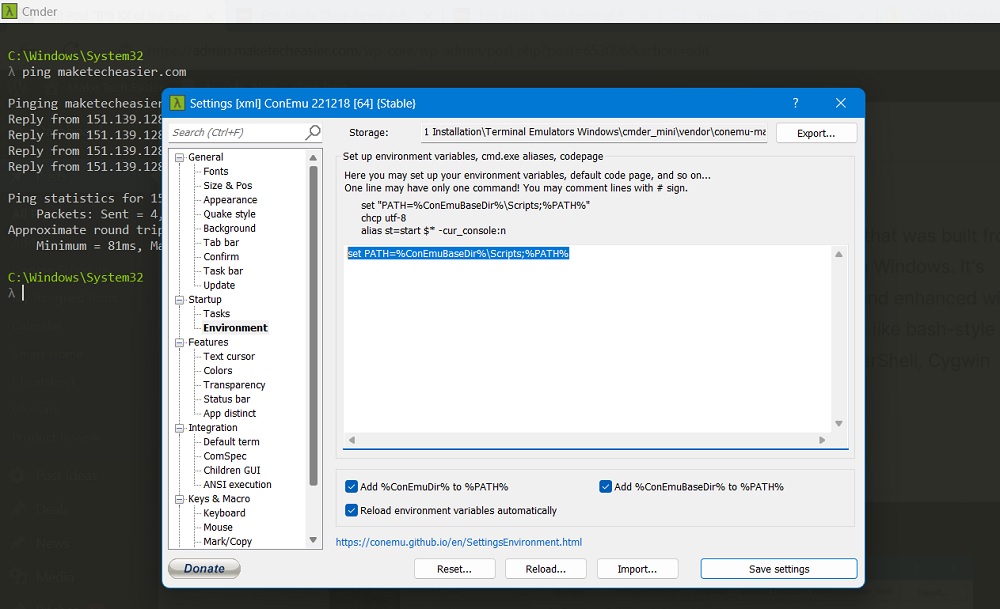Click the Reset button
The image size is (1000, 609).
pos(454,568)
